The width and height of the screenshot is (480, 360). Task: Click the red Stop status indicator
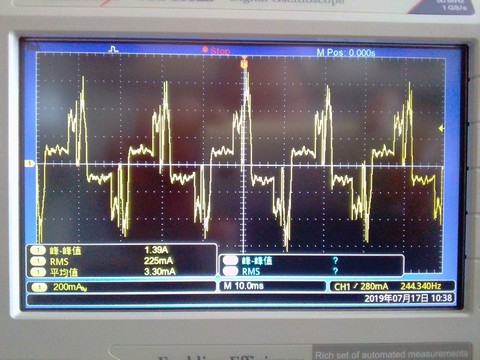pos(216,51)
